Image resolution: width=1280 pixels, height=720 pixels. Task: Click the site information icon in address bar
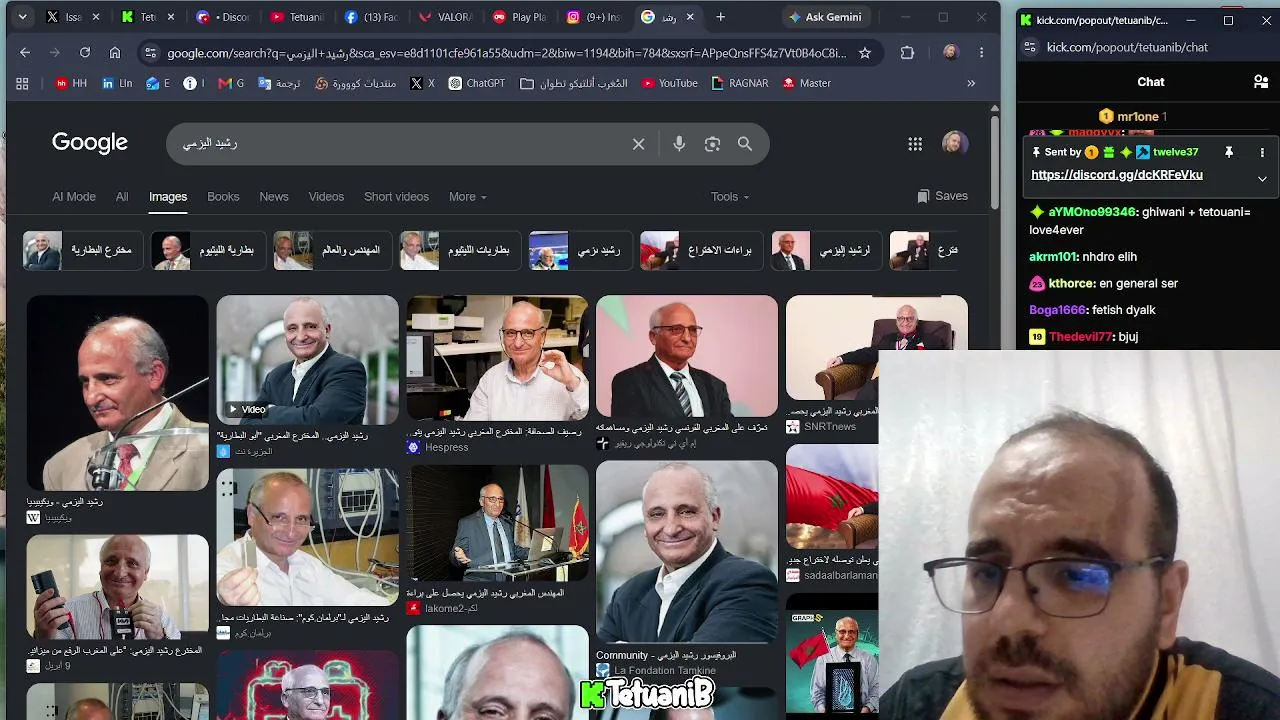pos(150,53)
